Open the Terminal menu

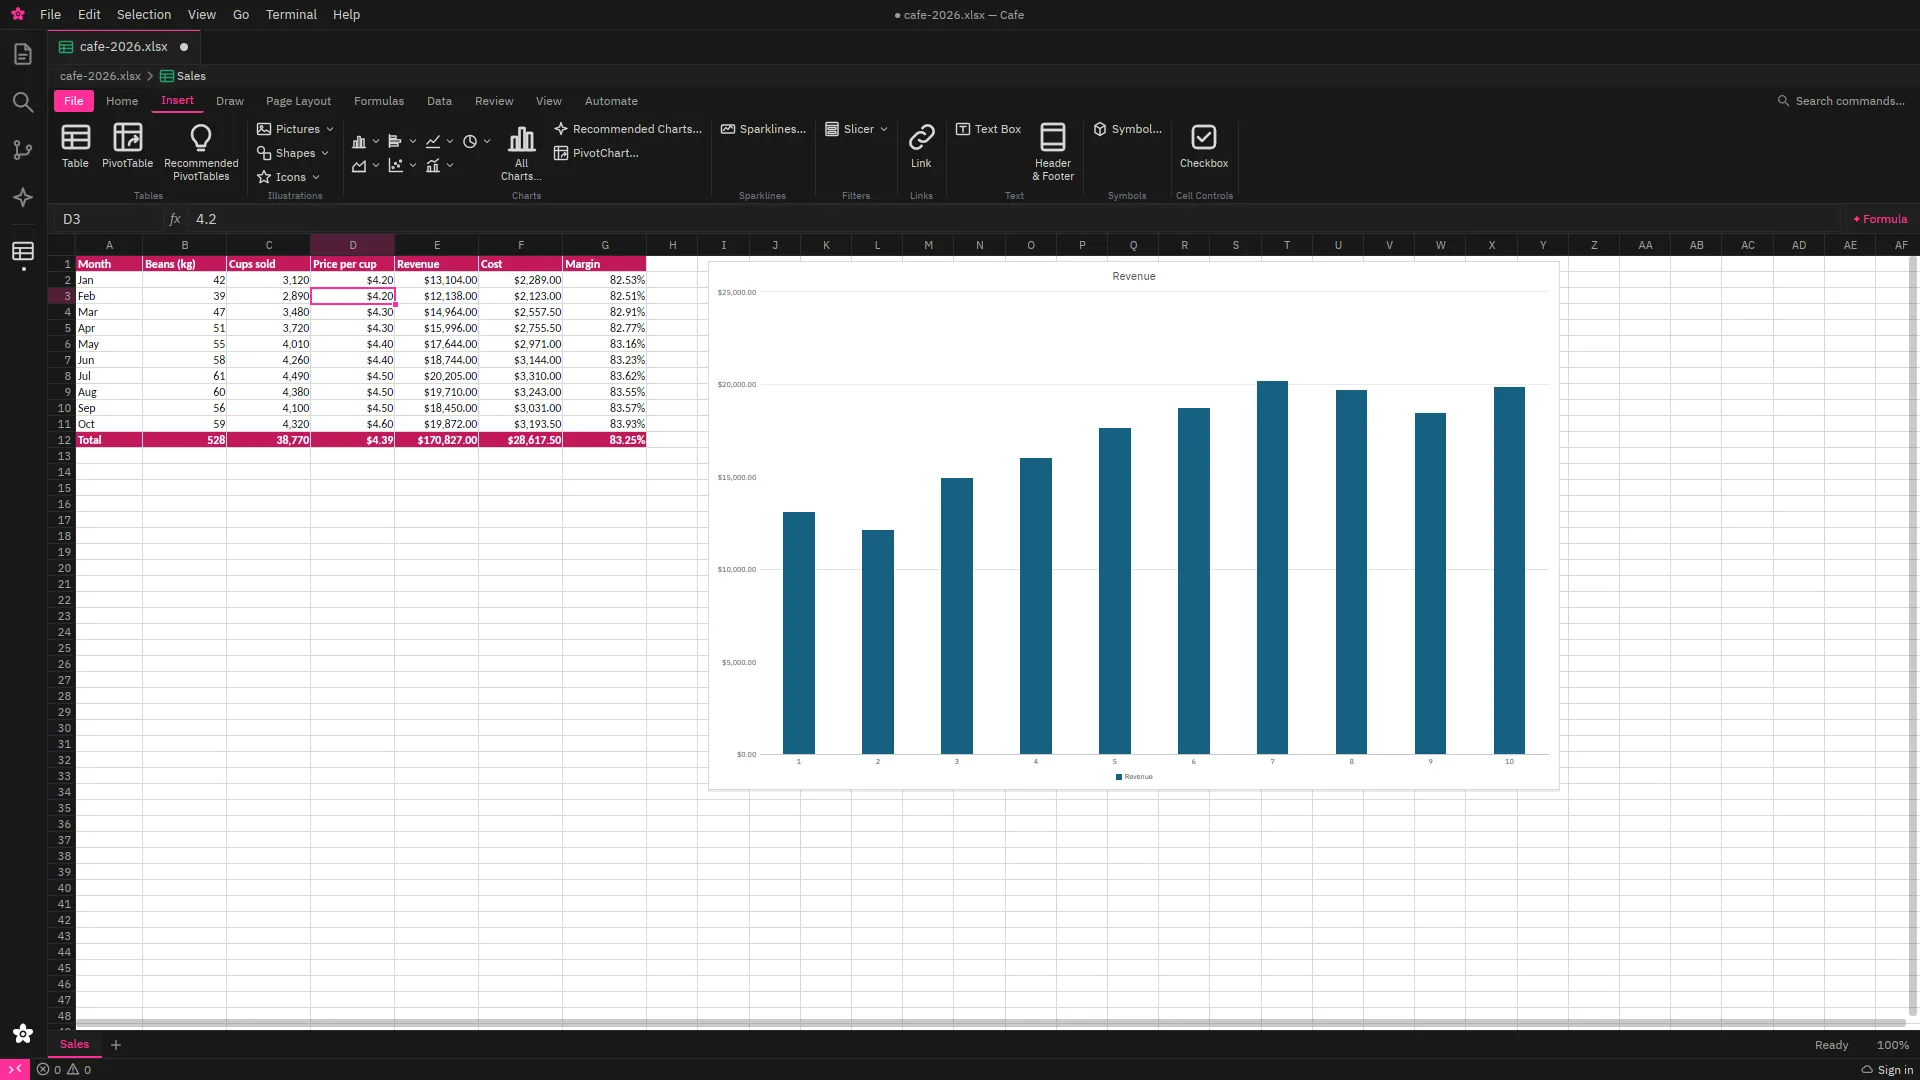tap(291, 15)
